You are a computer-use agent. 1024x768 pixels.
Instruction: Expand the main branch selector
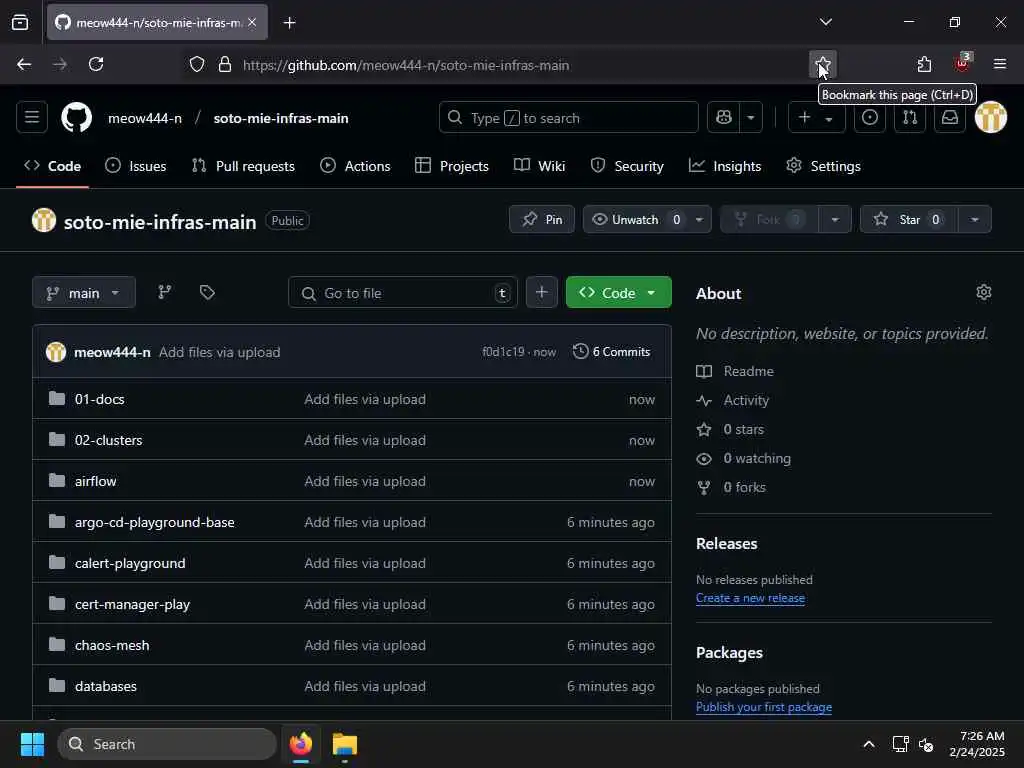click(x=84, y=293)
